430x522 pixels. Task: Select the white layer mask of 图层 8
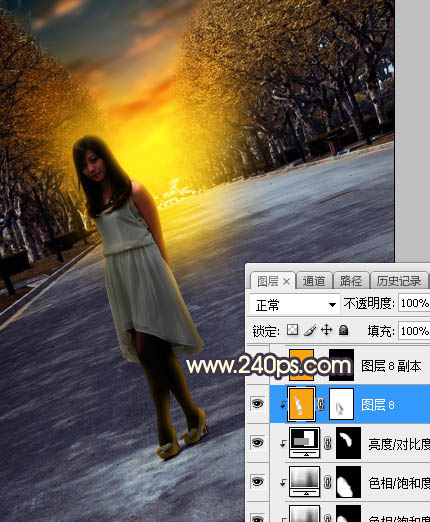(341, 404)
